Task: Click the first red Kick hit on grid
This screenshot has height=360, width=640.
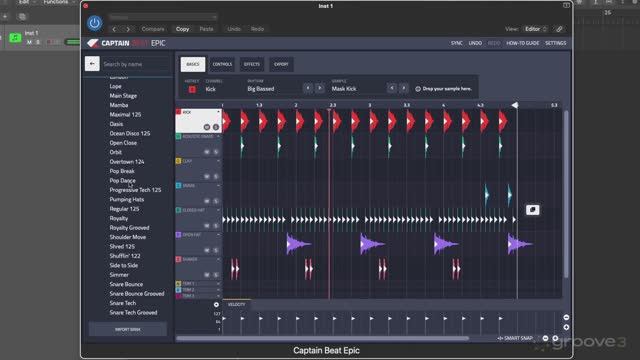Action: click(x=227, y=121)
